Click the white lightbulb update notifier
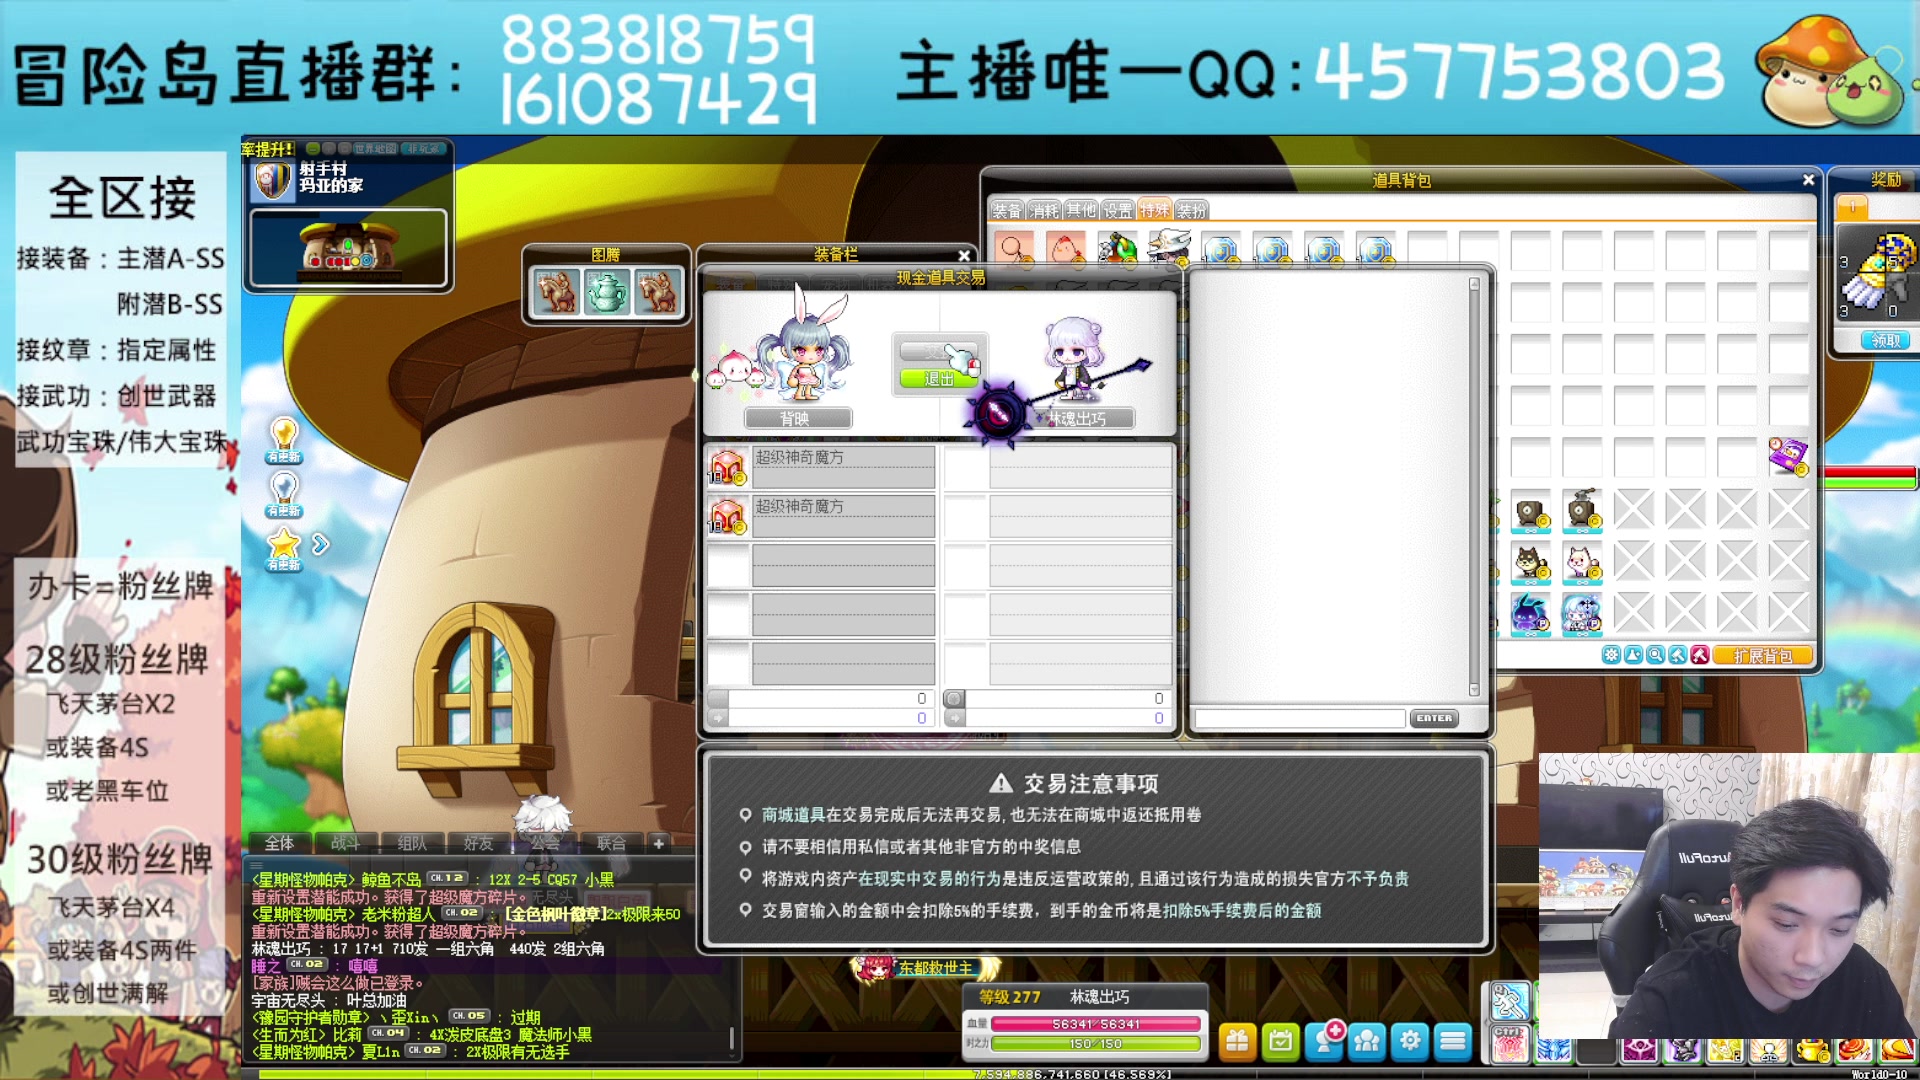1920x1080 pixels. click(284, 494)
